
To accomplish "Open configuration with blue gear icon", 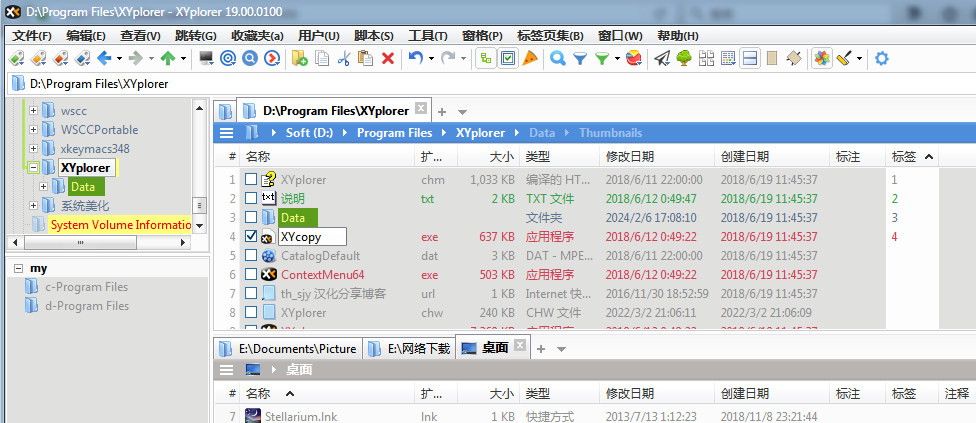I will (881, 58).
